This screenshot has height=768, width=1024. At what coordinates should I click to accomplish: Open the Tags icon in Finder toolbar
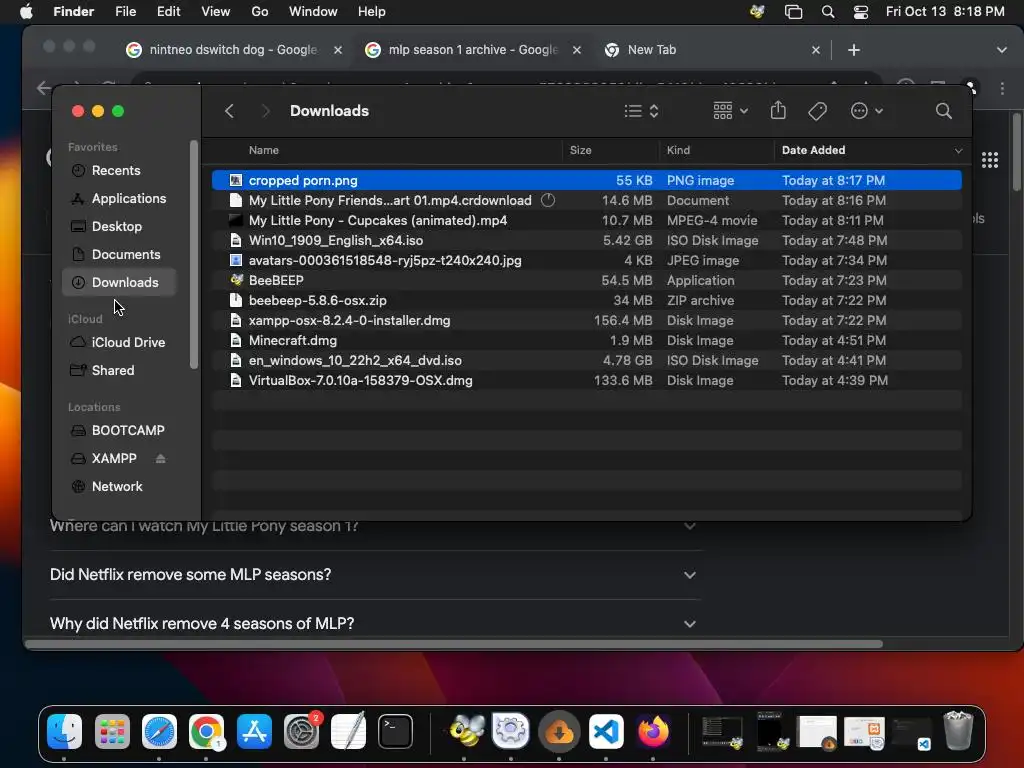tap(817, 111)
